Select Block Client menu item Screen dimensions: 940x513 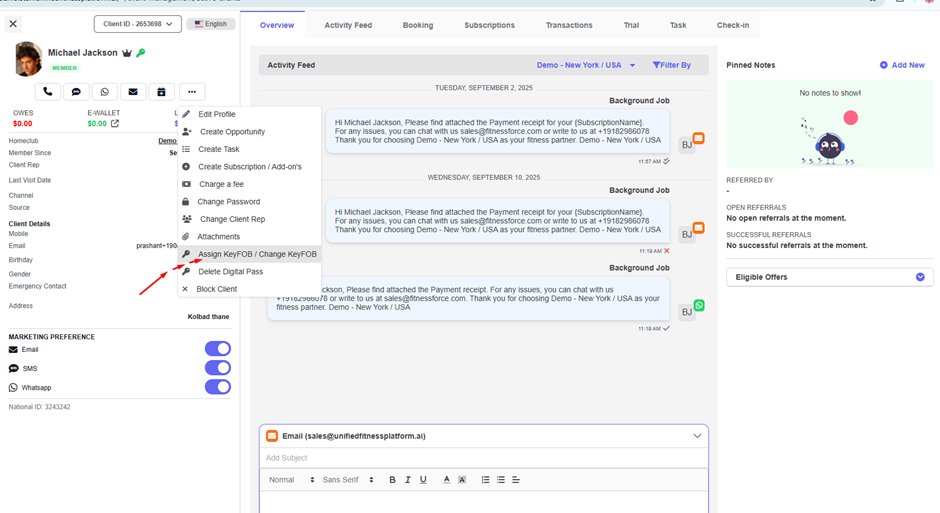pos(249,289)
